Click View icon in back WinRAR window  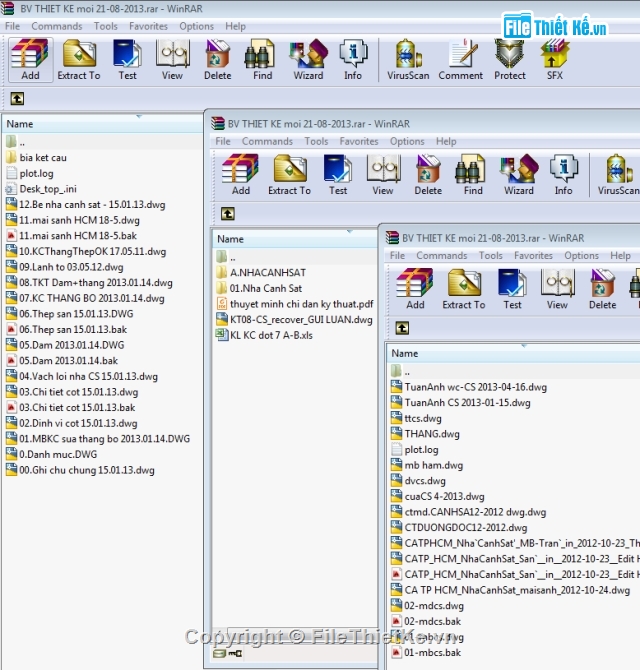coord(172,59)
